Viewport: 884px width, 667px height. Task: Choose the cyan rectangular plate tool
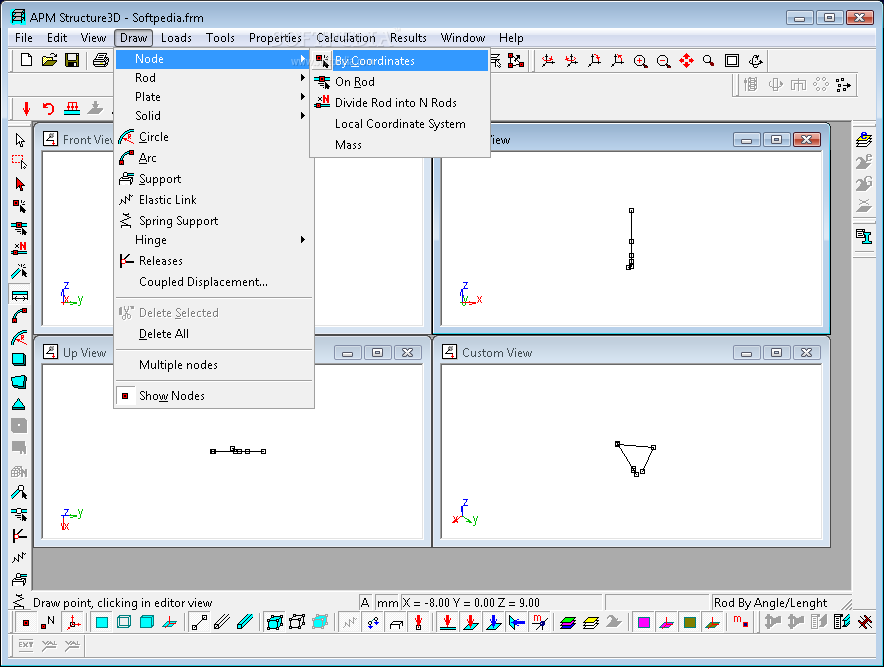click(x=19, y=360)
